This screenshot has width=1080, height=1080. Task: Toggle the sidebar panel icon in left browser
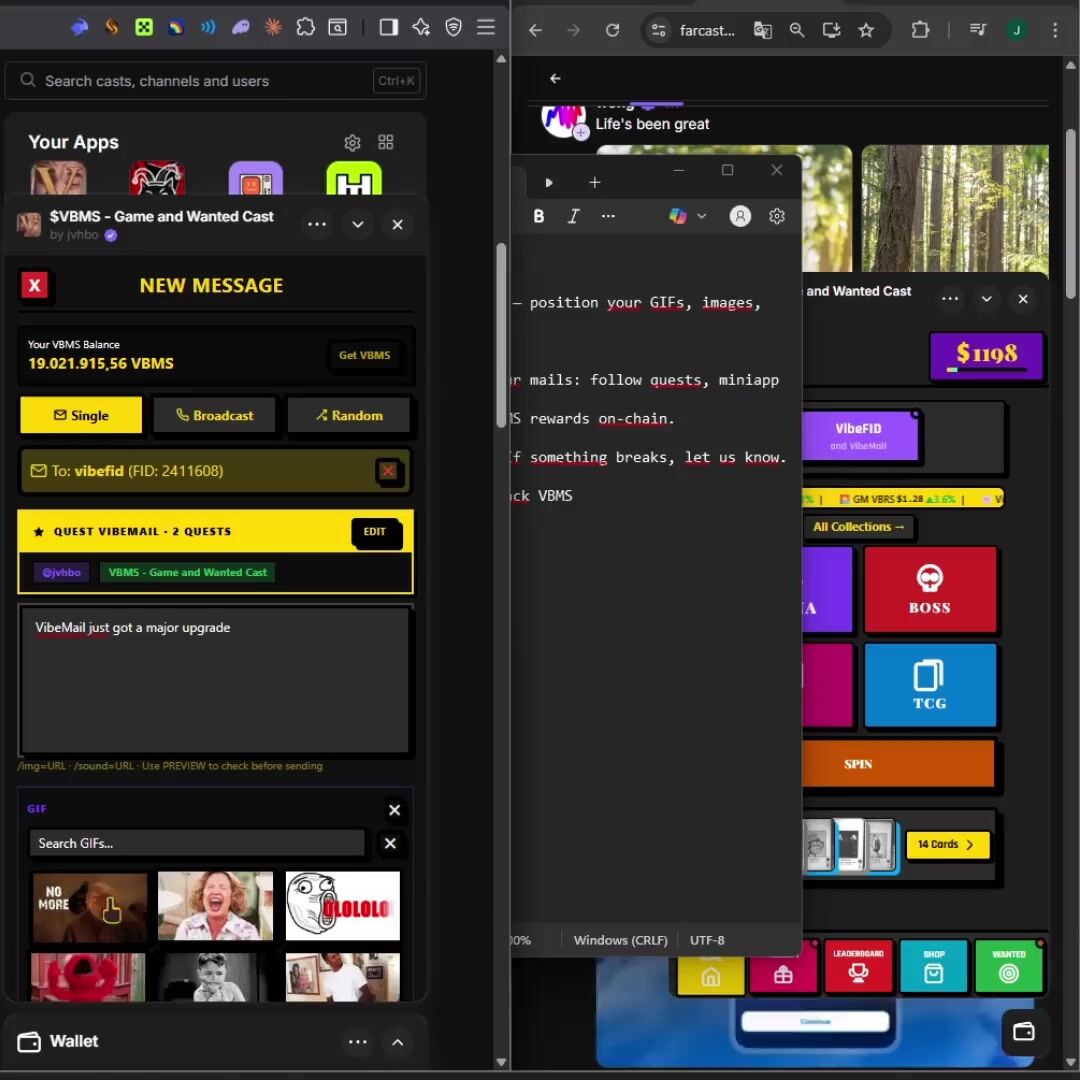[x=388, y=28]
